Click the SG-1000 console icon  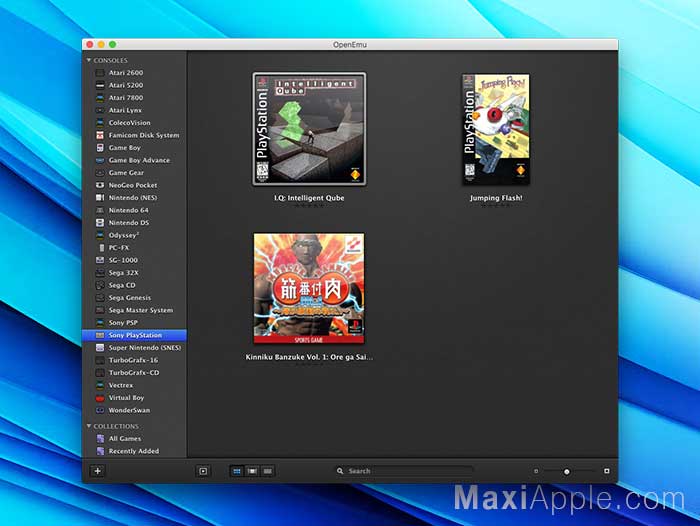point(100,260)
